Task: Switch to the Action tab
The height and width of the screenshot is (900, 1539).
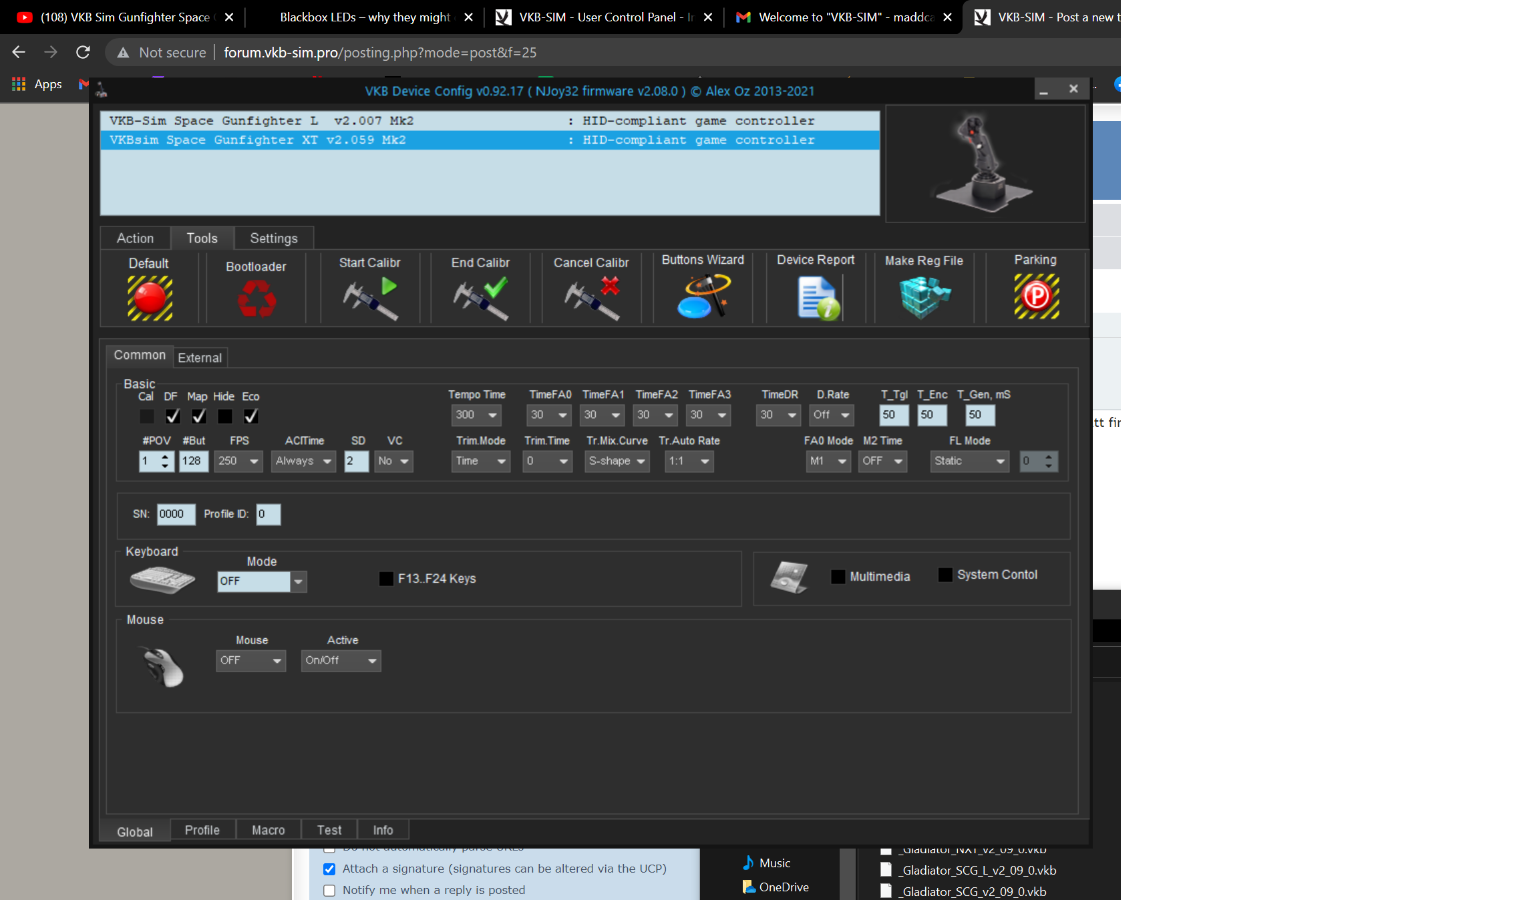Action: (135, 238)
